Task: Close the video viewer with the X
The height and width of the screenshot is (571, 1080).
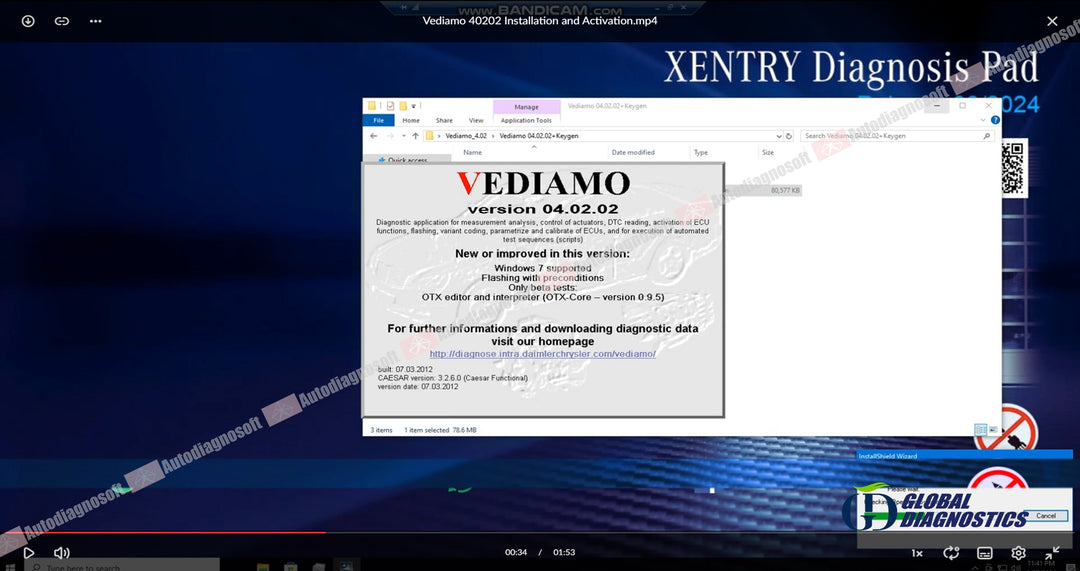Action: tap(1052, 21)
